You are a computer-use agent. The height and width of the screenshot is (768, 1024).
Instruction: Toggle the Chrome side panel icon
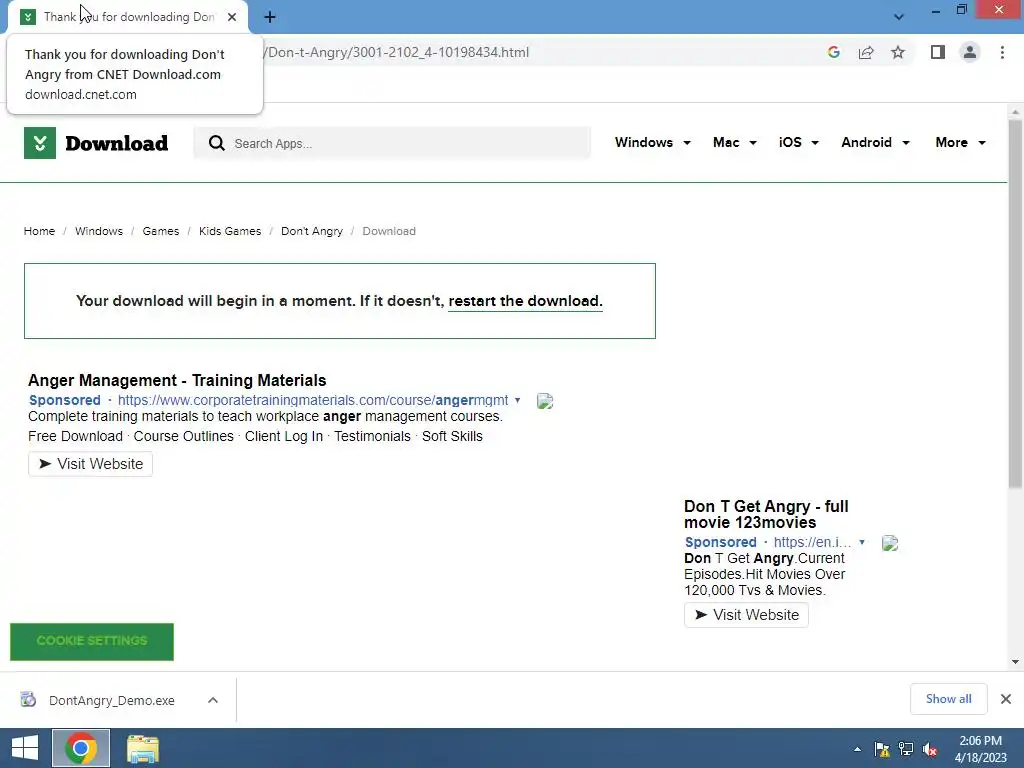point(938,52)
